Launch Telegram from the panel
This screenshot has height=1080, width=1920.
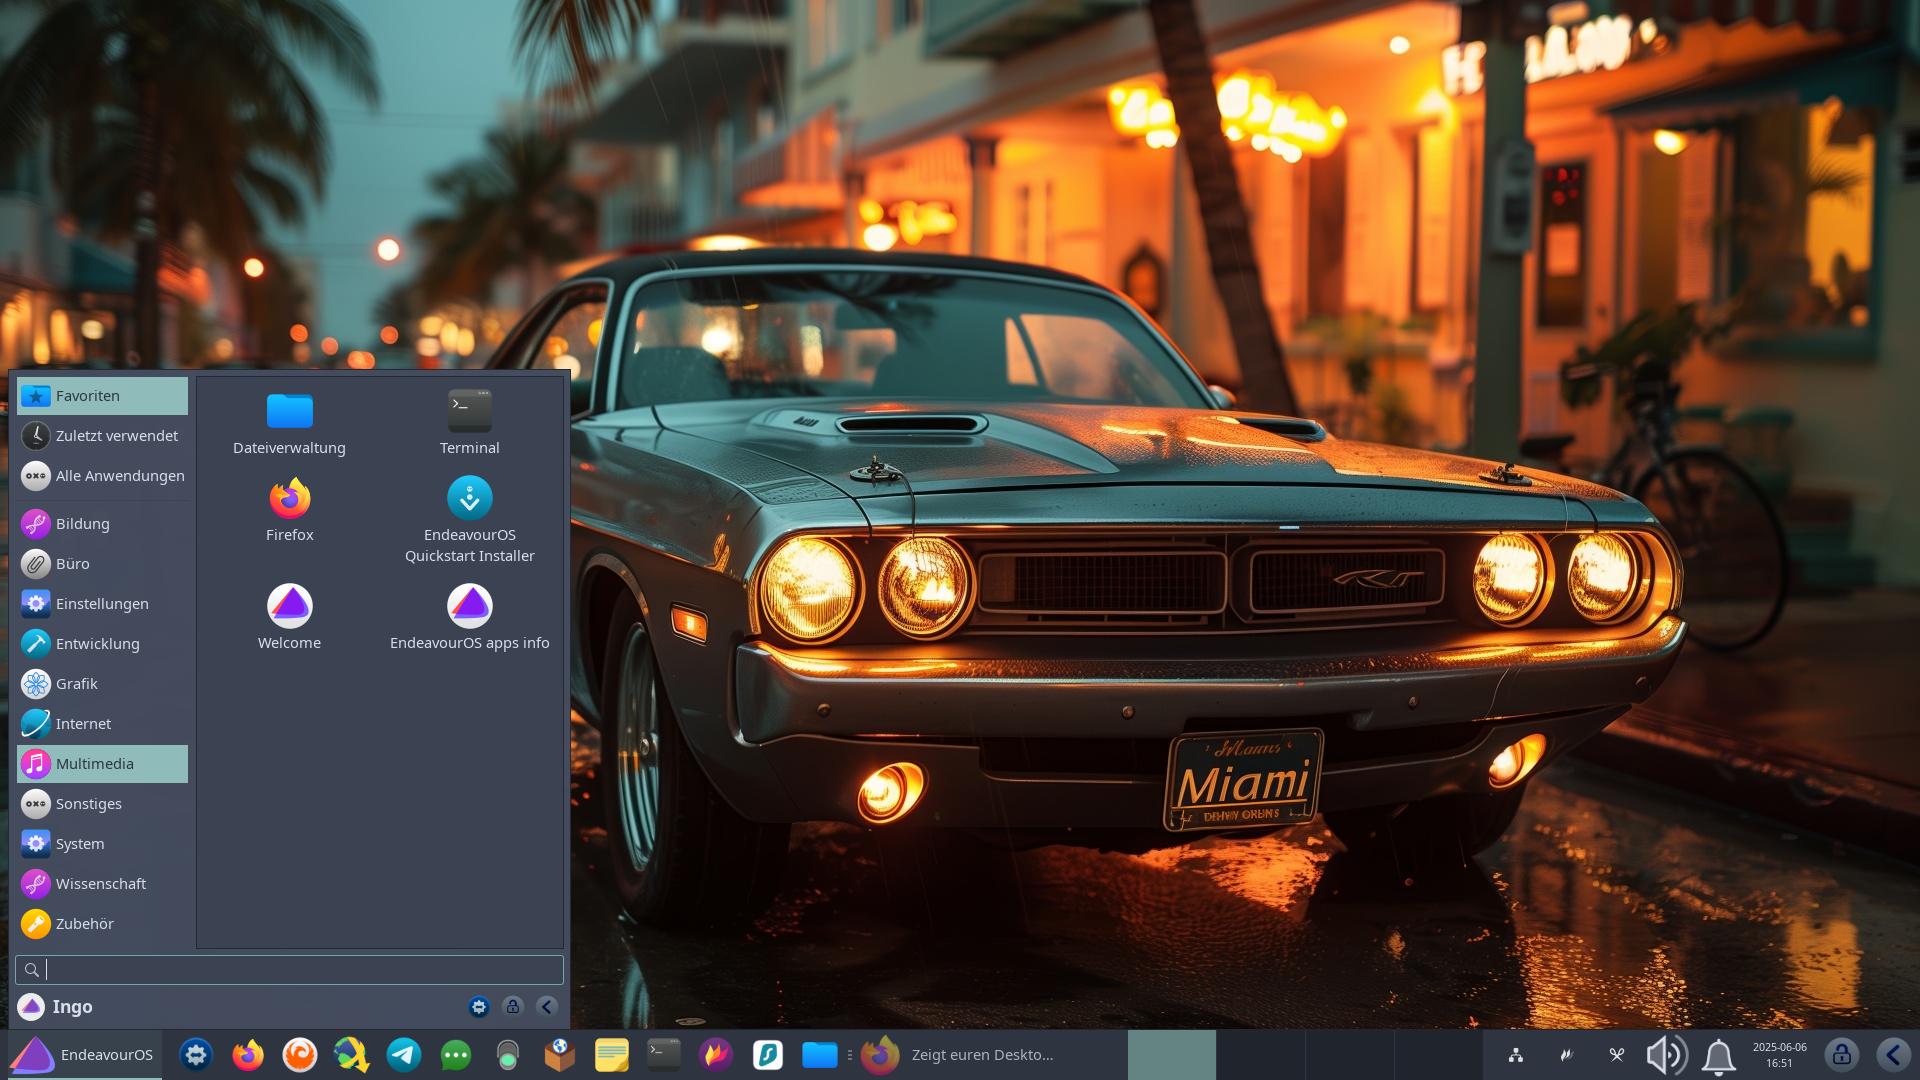tap(404, 1055)
